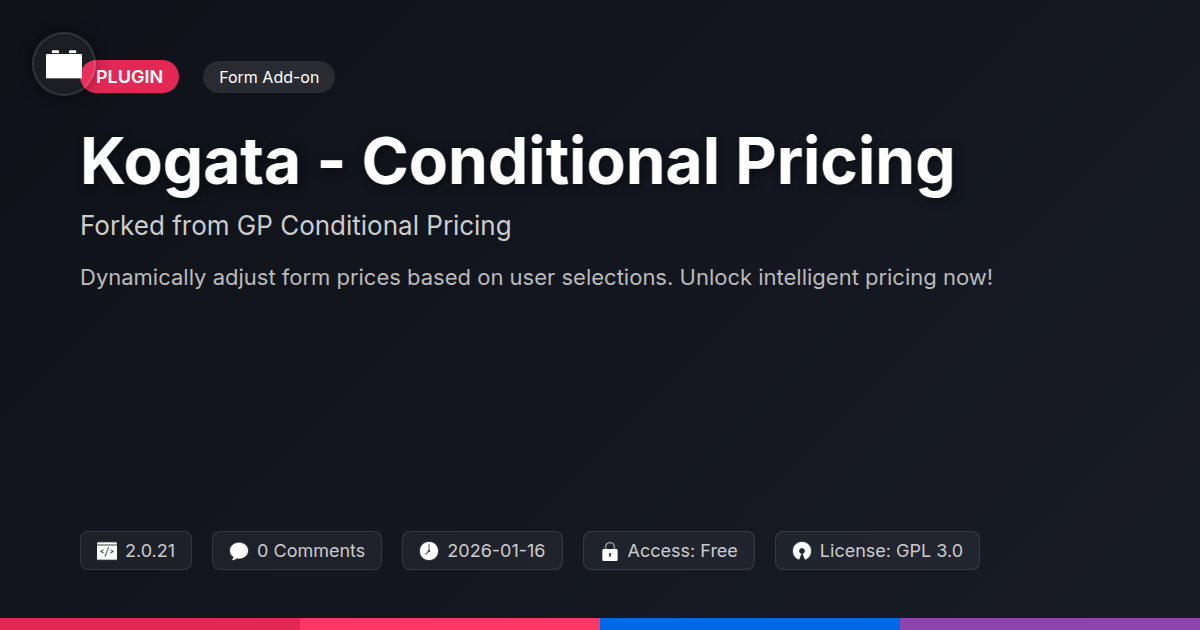
Task: Click the dynamically adjust form prices description
Action: click(x=536, y=277)
